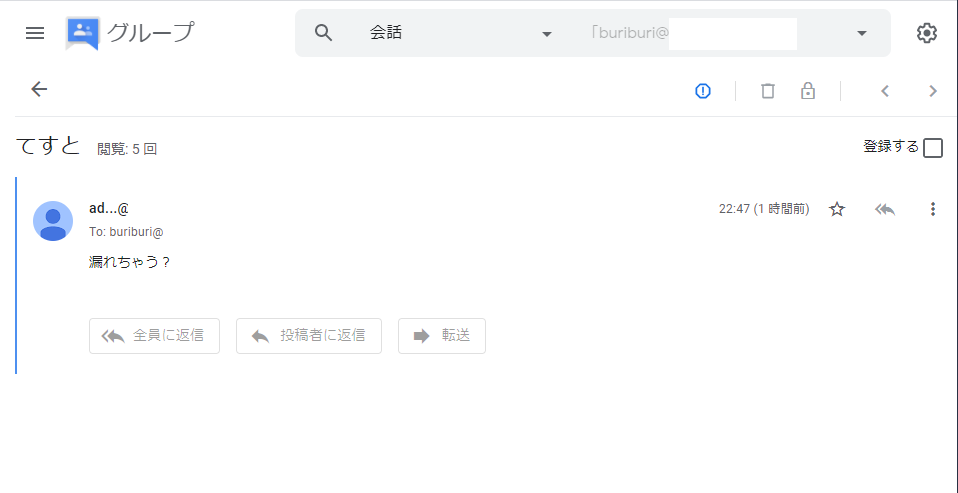Viewport: 958px width, 493px height.
Task: Click the sender avatar icon
Action: coord(53,221)
